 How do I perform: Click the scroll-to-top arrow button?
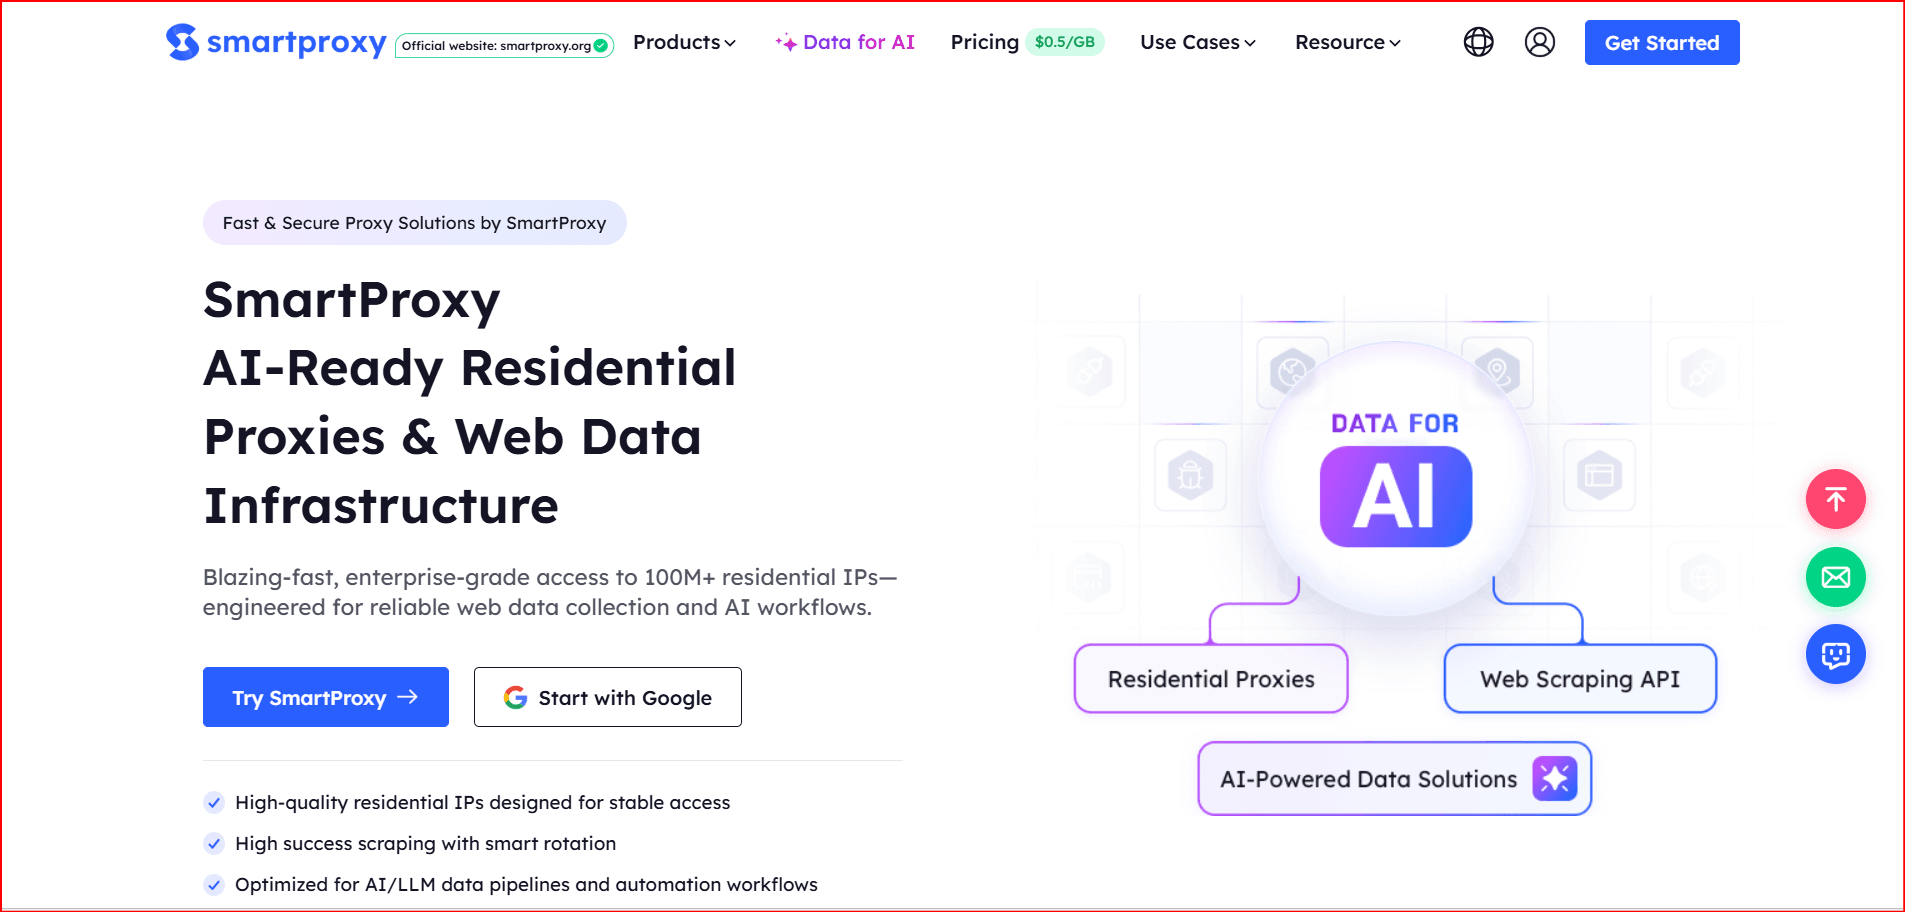1835,499
